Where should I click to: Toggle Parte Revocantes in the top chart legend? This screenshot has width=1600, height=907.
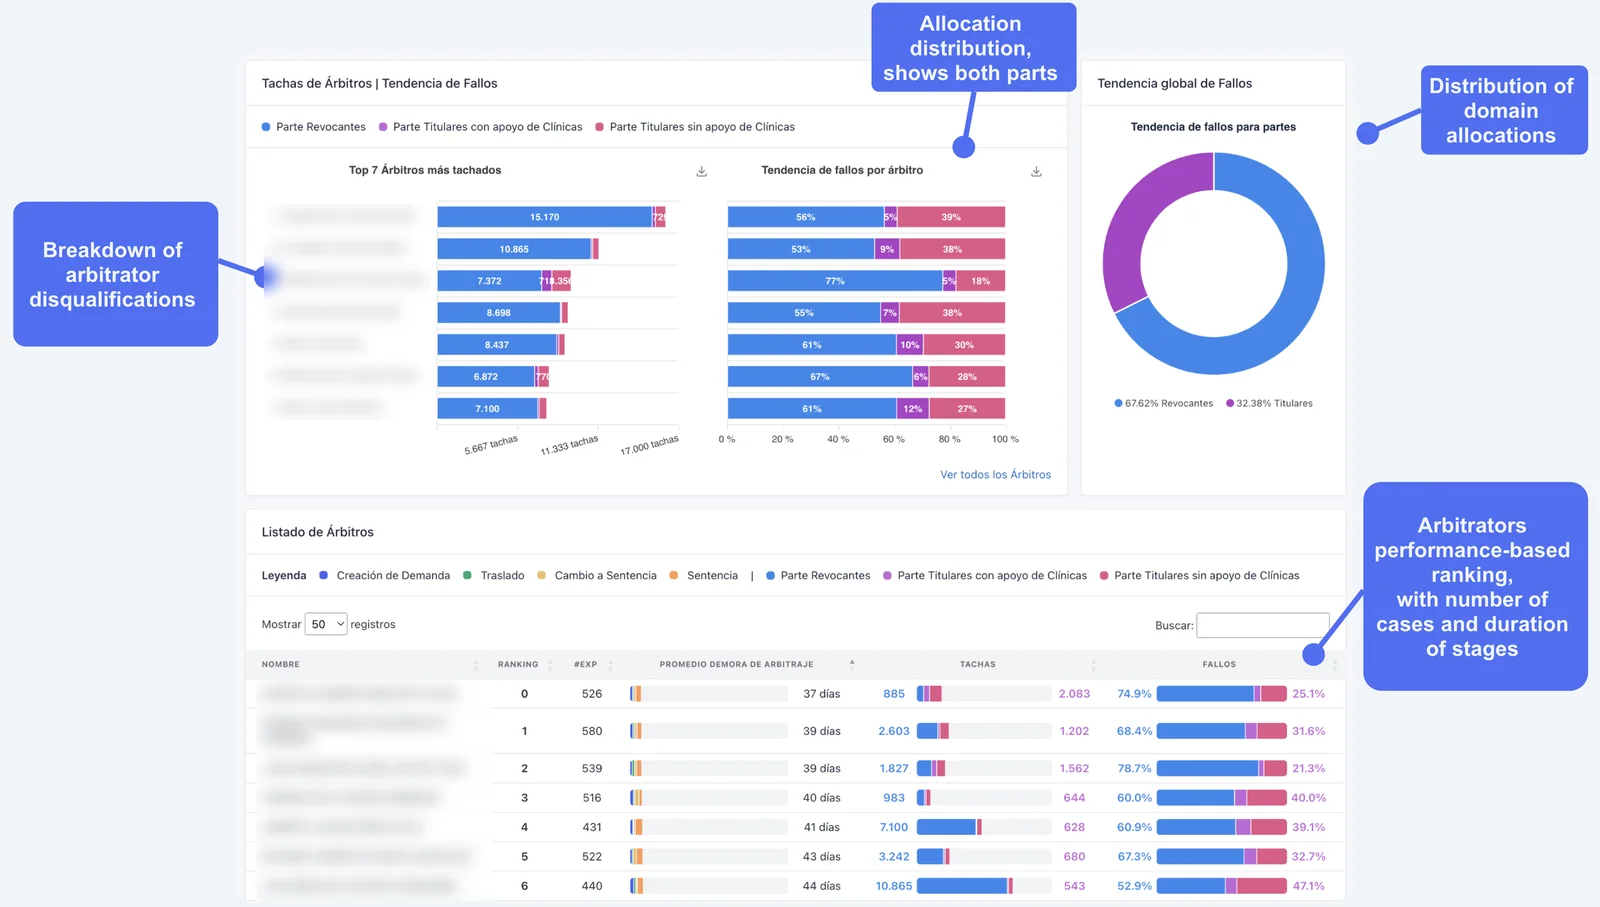(x=314, y=127)
